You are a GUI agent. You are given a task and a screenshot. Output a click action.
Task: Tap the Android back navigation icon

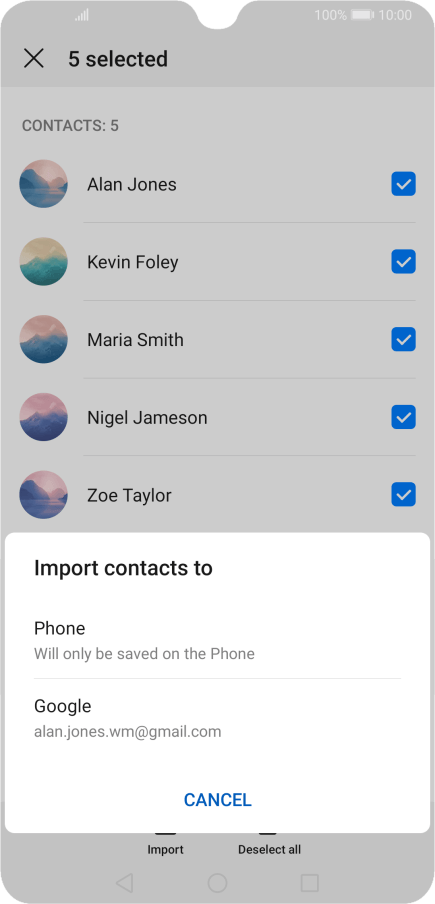(x=124, y=883)
